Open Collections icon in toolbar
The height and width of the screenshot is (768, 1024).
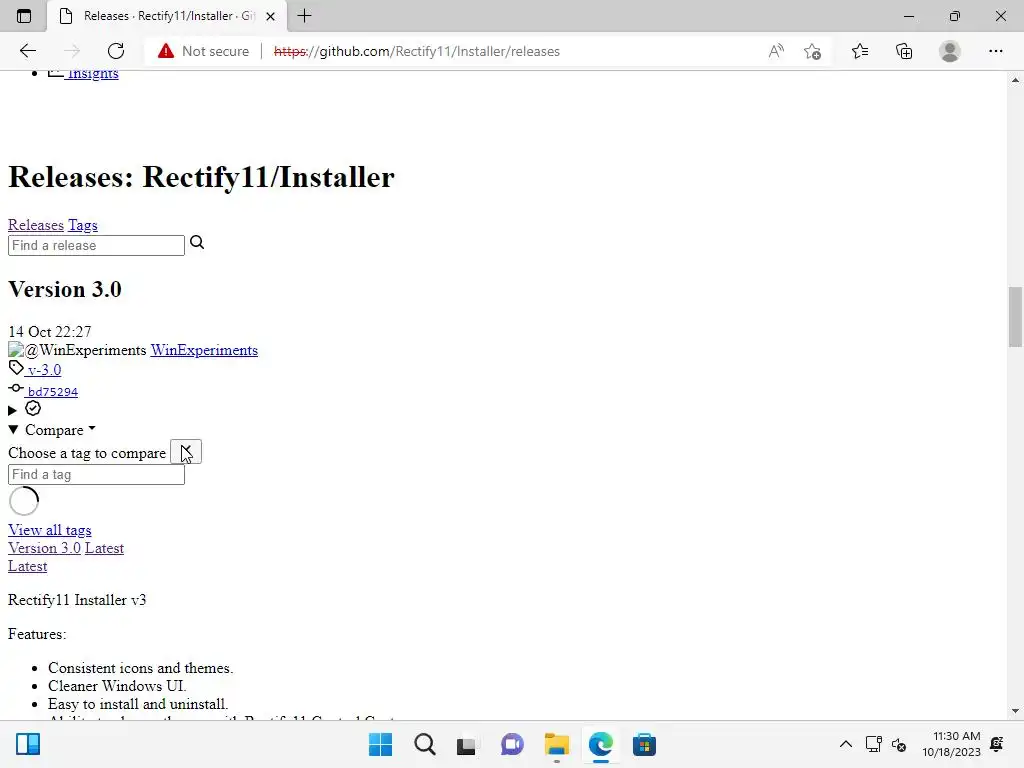[904, 51]
